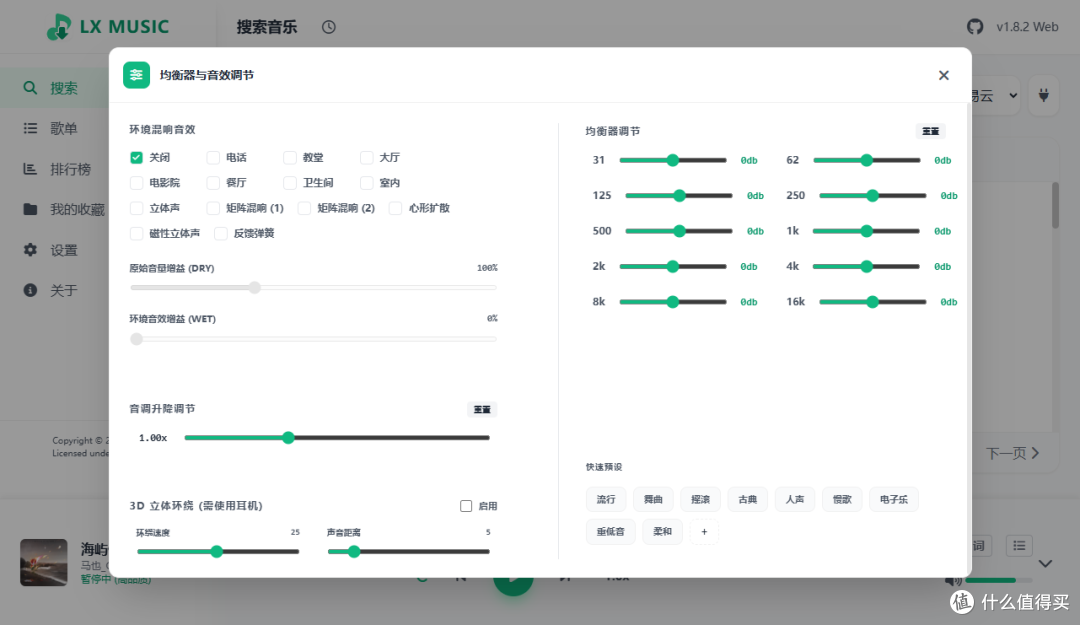This screenshot has height=625, width=1080.
Task: Apply the 舞曲 dance preset
Action: [653, 499]
